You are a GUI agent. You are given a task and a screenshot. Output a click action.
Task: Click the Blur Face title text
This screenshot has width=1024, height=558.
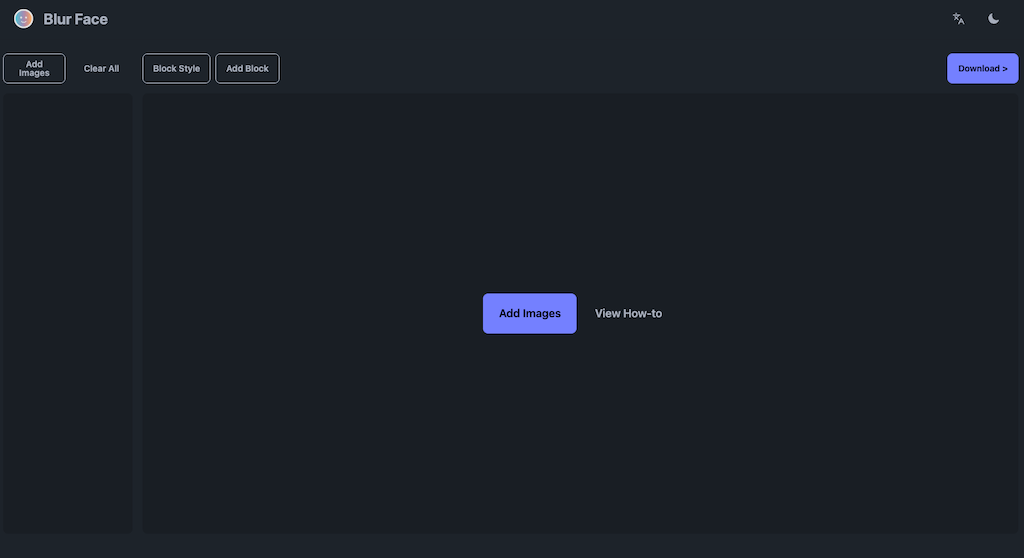75,19
